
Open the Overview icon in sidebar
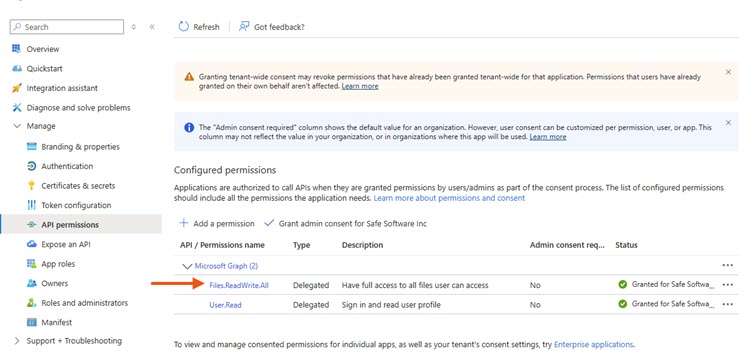coord(17,49)
